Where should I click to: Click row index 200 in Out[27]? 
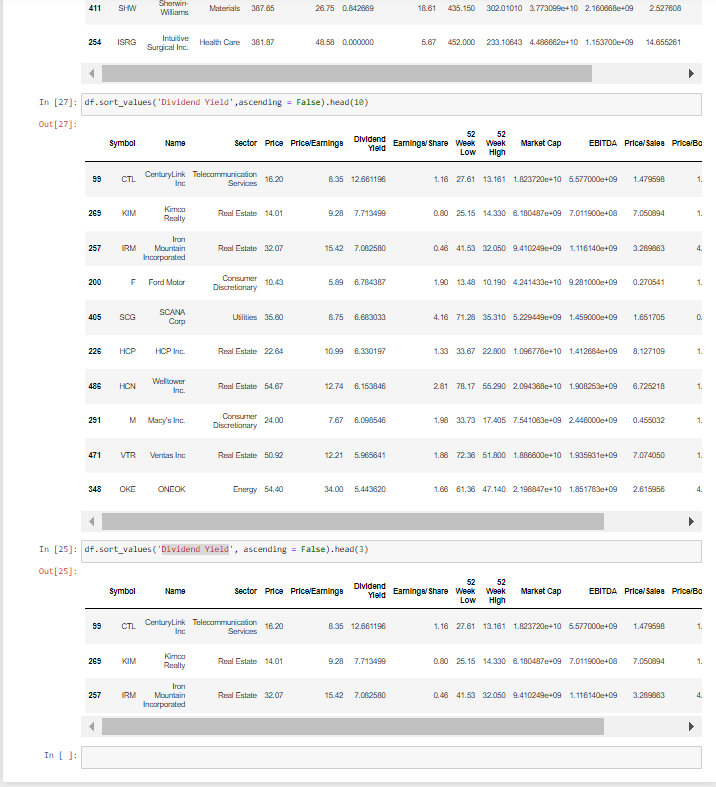95,282
